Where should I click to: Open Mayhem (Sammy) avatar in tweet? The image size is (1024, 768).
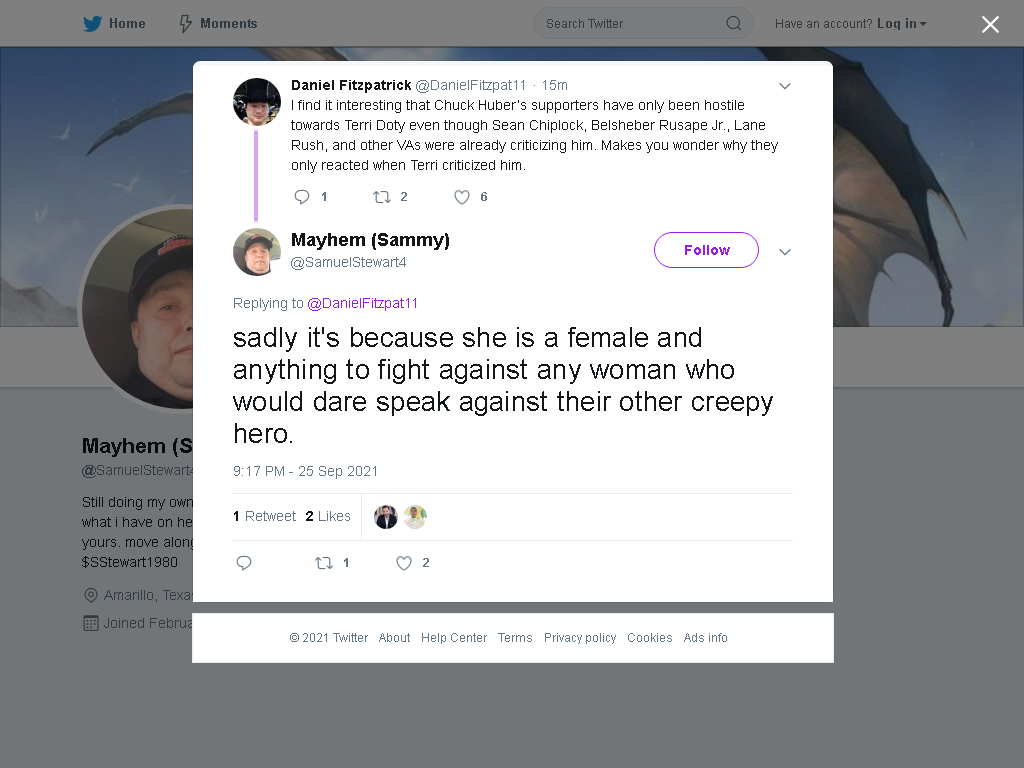257,252
